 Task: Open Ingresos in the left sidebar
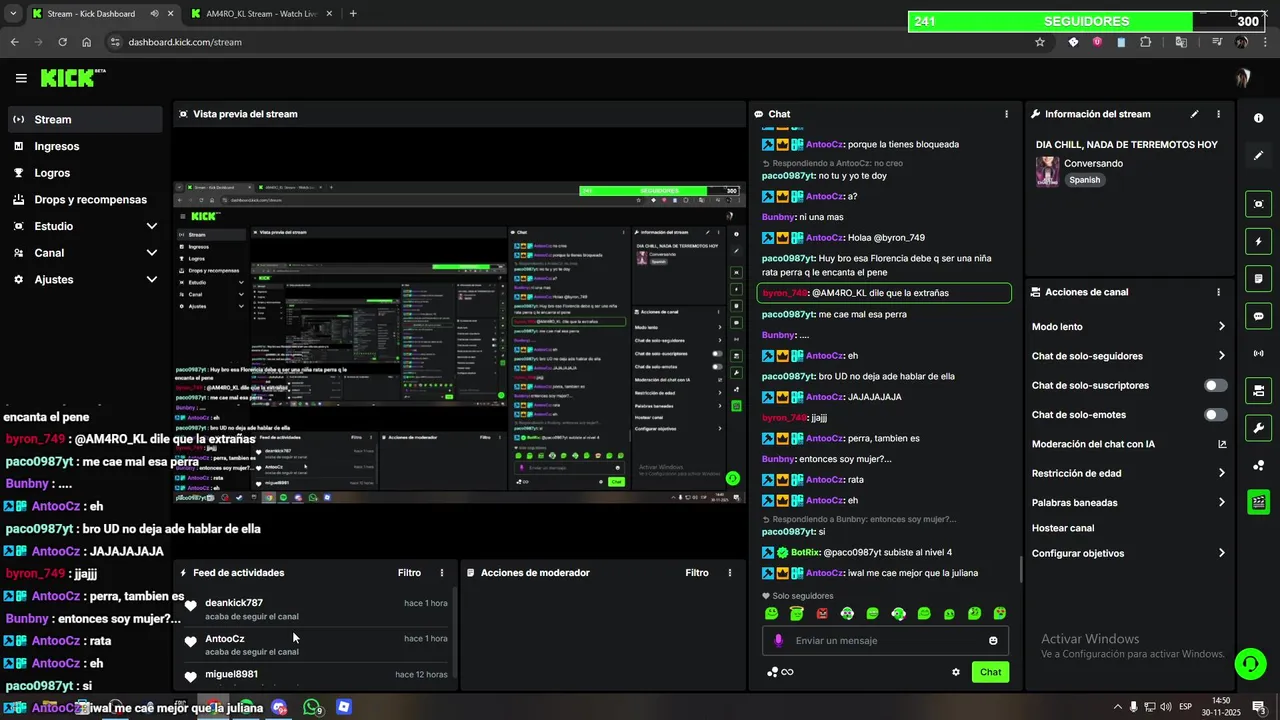tap(84, 146)
